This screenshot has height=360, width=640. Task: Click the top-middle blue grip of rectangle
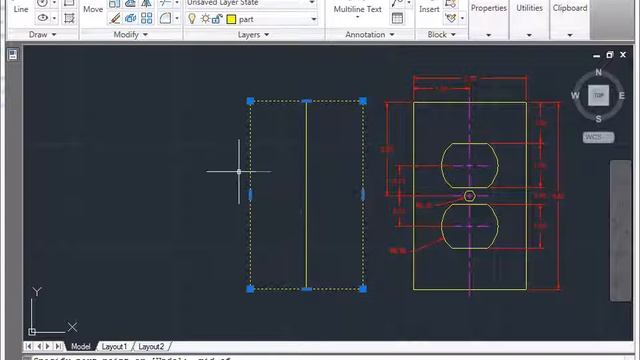coord(307,101)
